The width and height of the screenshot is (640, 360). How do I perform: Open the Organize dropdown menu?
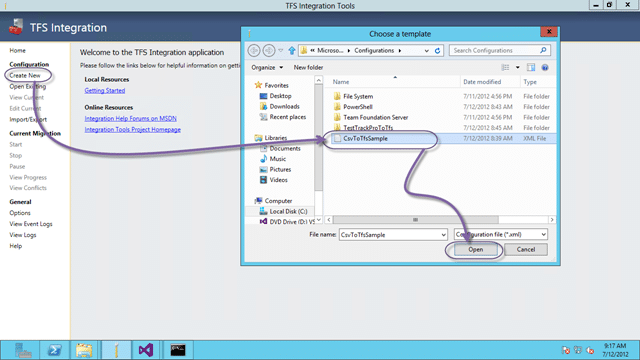point(267,67)
